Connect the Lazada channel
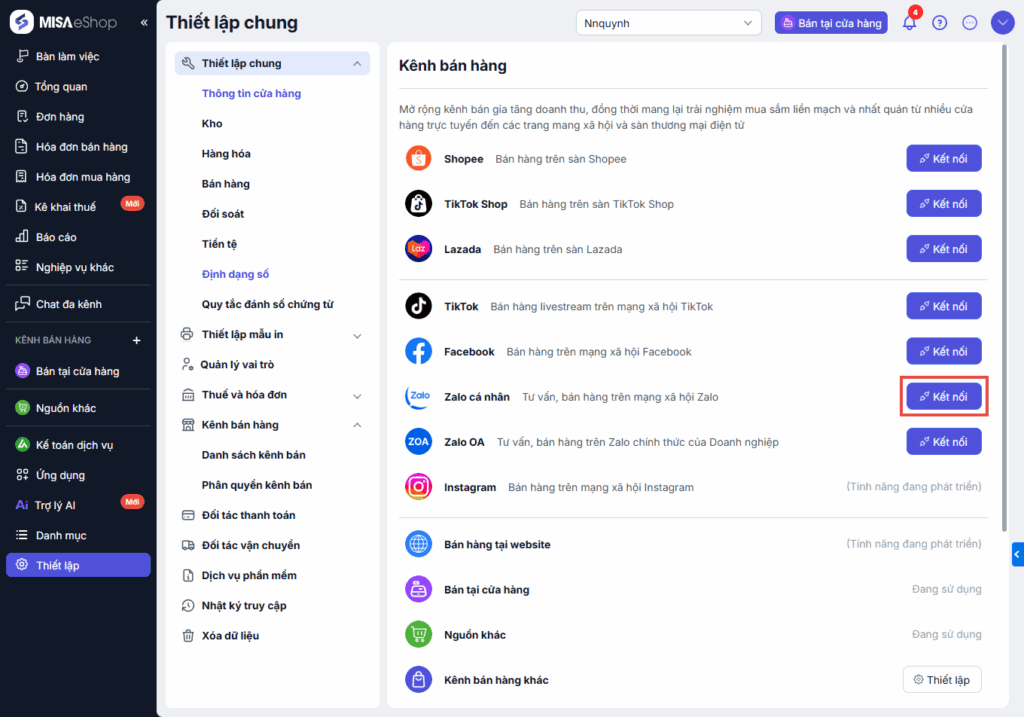Image resolution: width=1024 pixels, height=717 pixels. coord(944,249)
